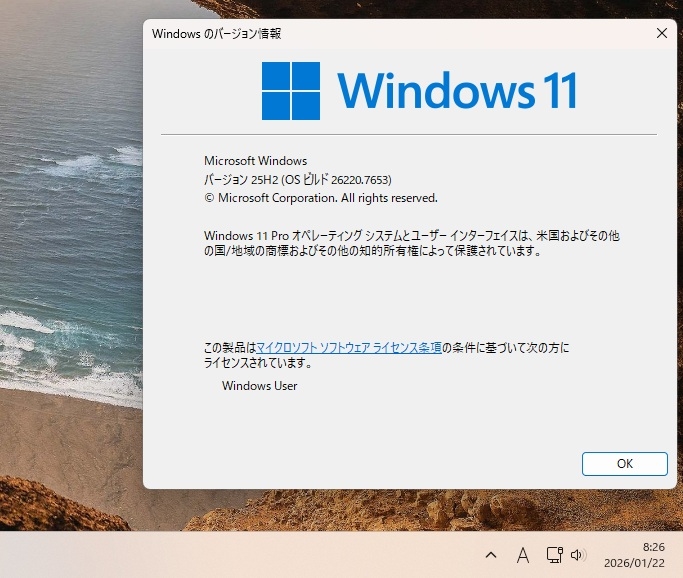Image resolution: width=683 pixels, height=578 pixels.
Task: Show hidden icons in system tray
Action: 491,555
